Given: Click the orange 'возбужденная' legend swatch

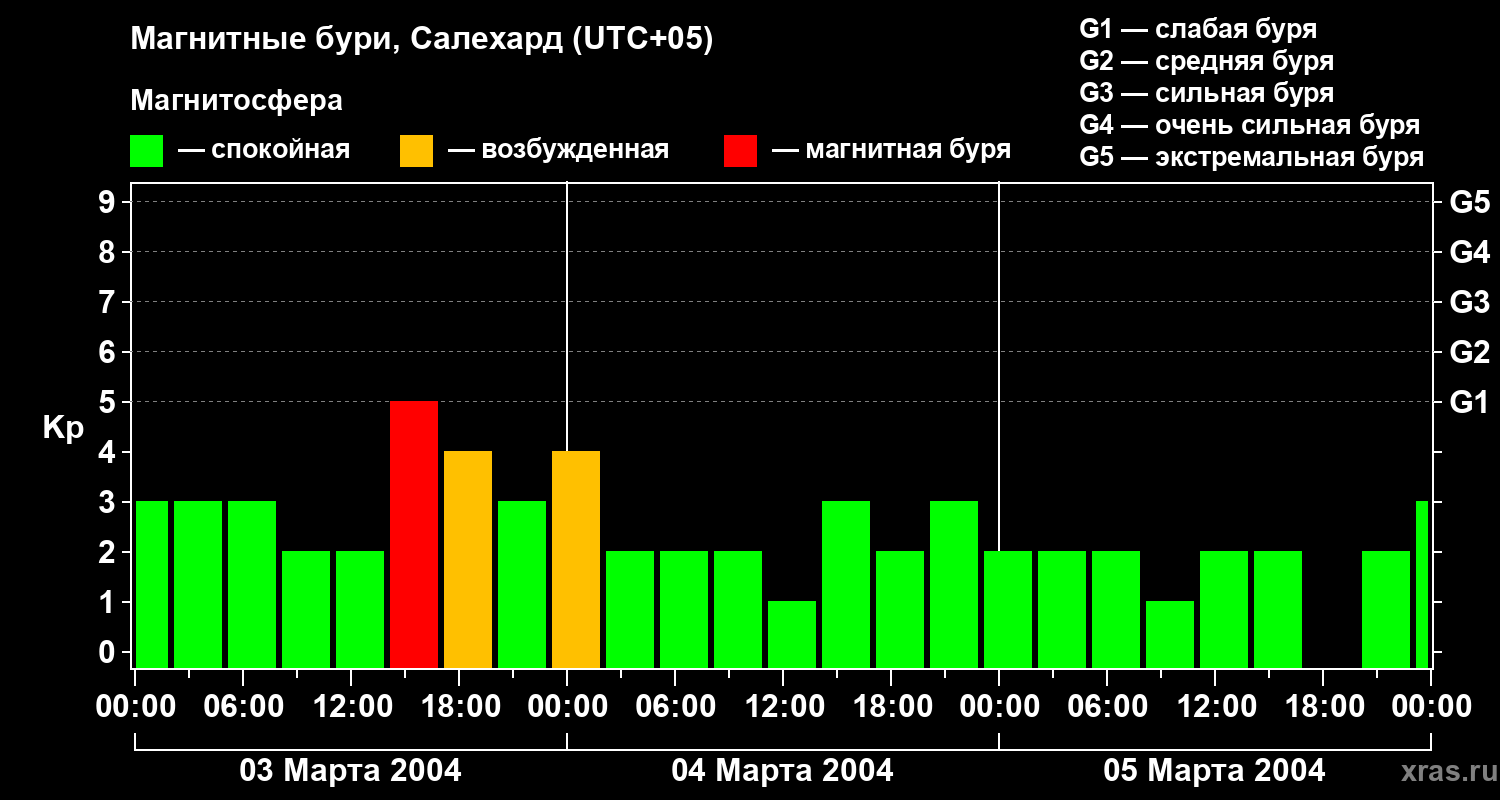Looking at the screenshot, I should coord(416,151).
